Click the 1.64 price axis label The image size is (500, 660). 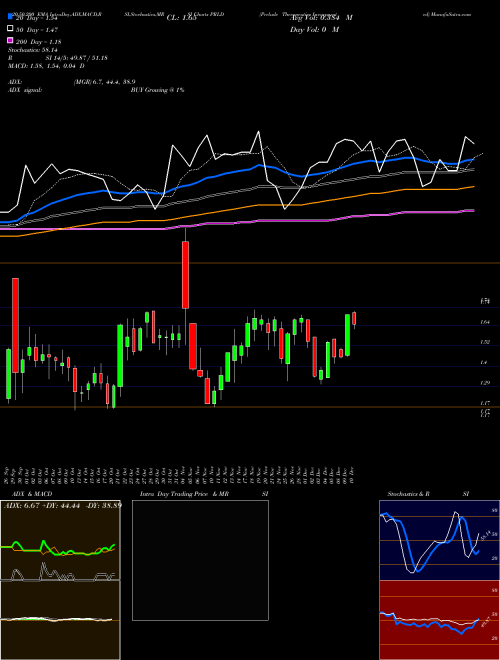click(x=485, y=322)
